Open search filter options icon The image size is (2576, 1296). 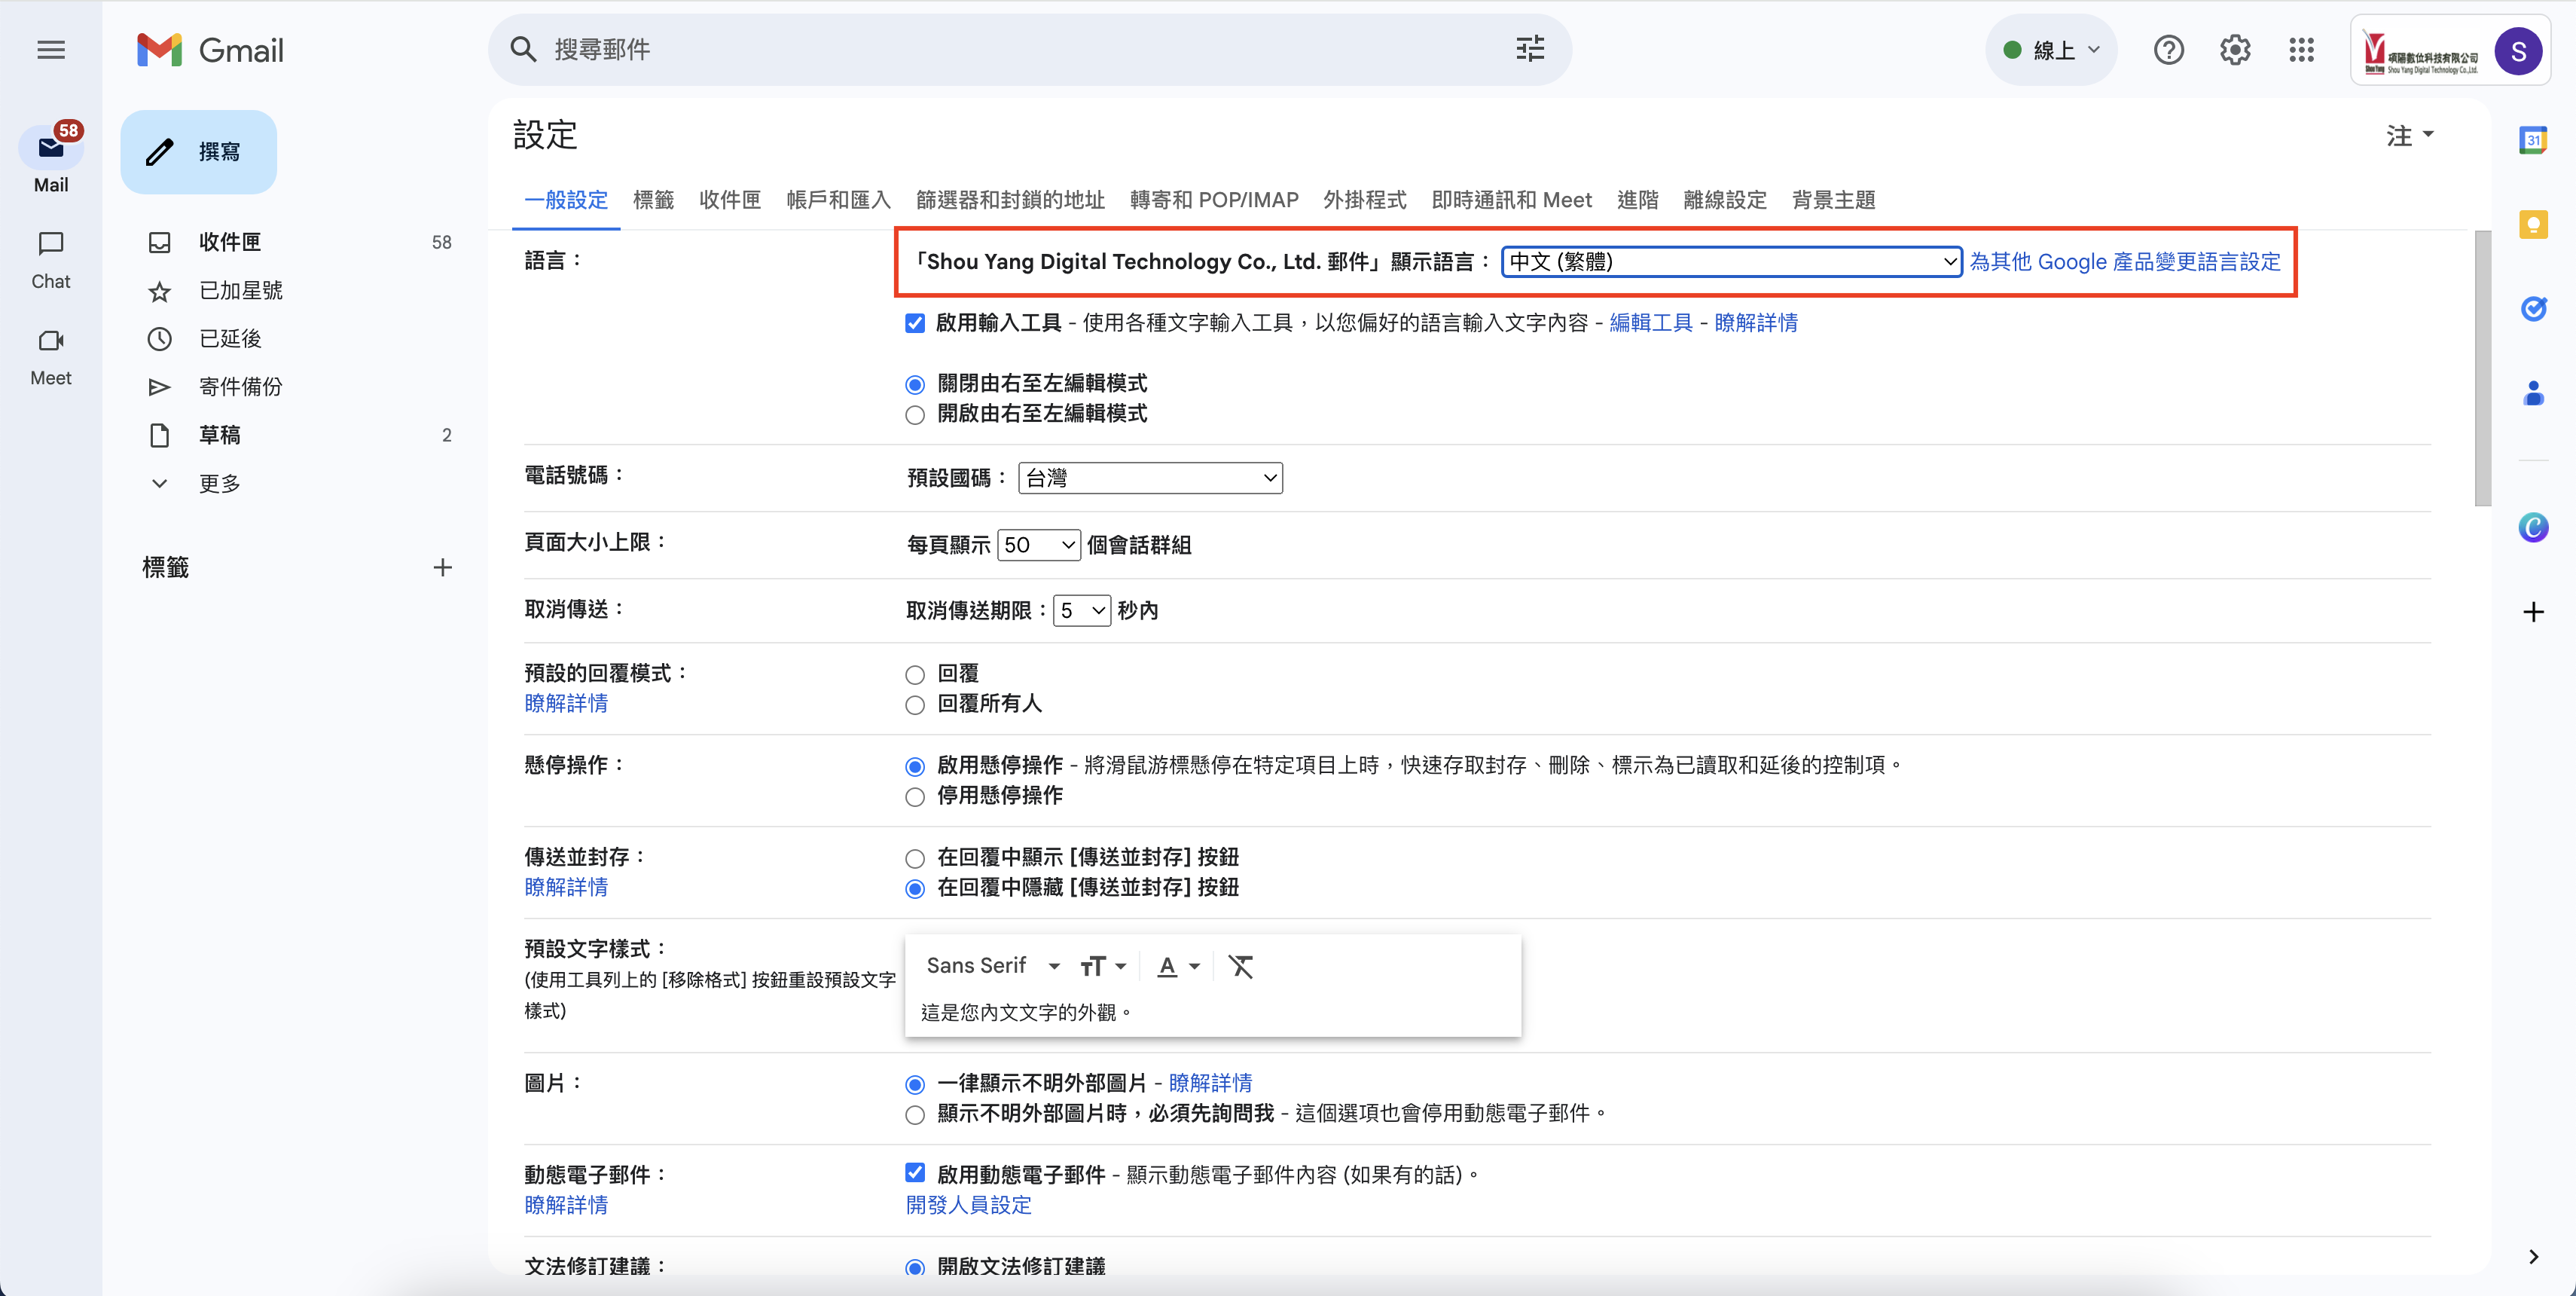1529,49
